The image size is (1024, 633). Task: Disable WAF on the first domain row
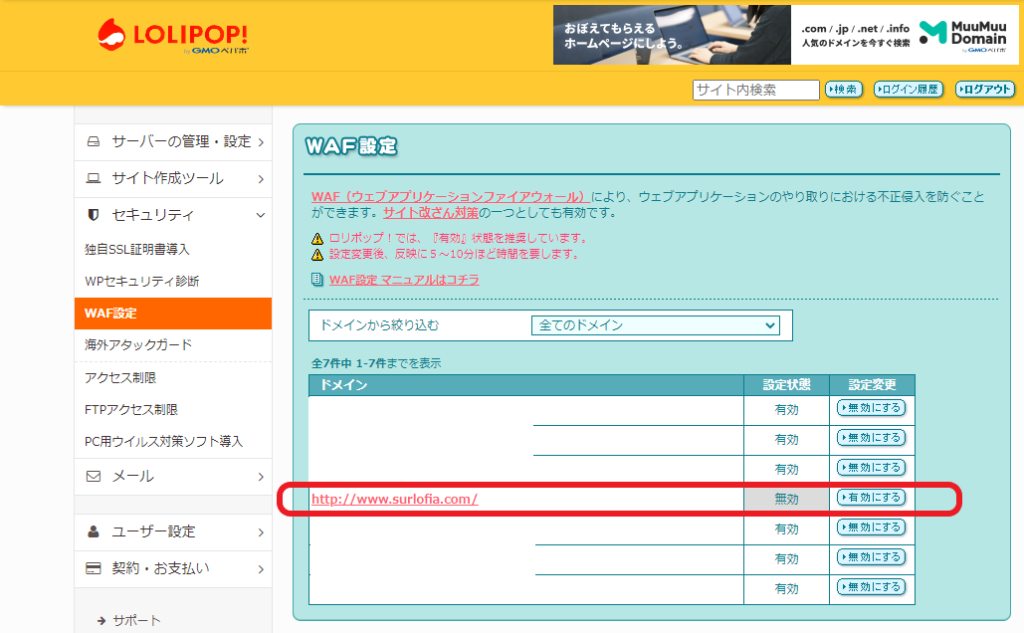coord(871,408)
